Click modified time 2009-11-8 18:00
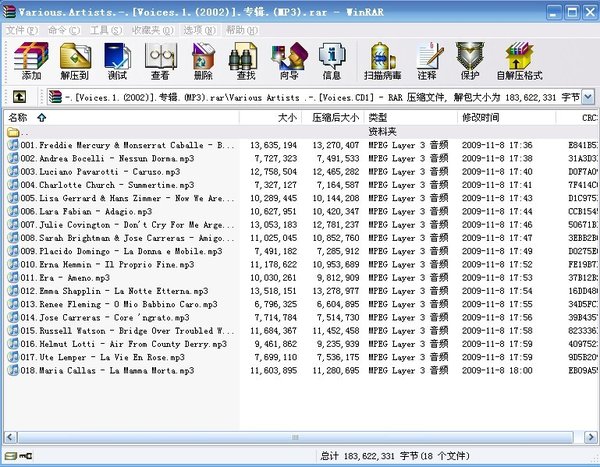 497,371
